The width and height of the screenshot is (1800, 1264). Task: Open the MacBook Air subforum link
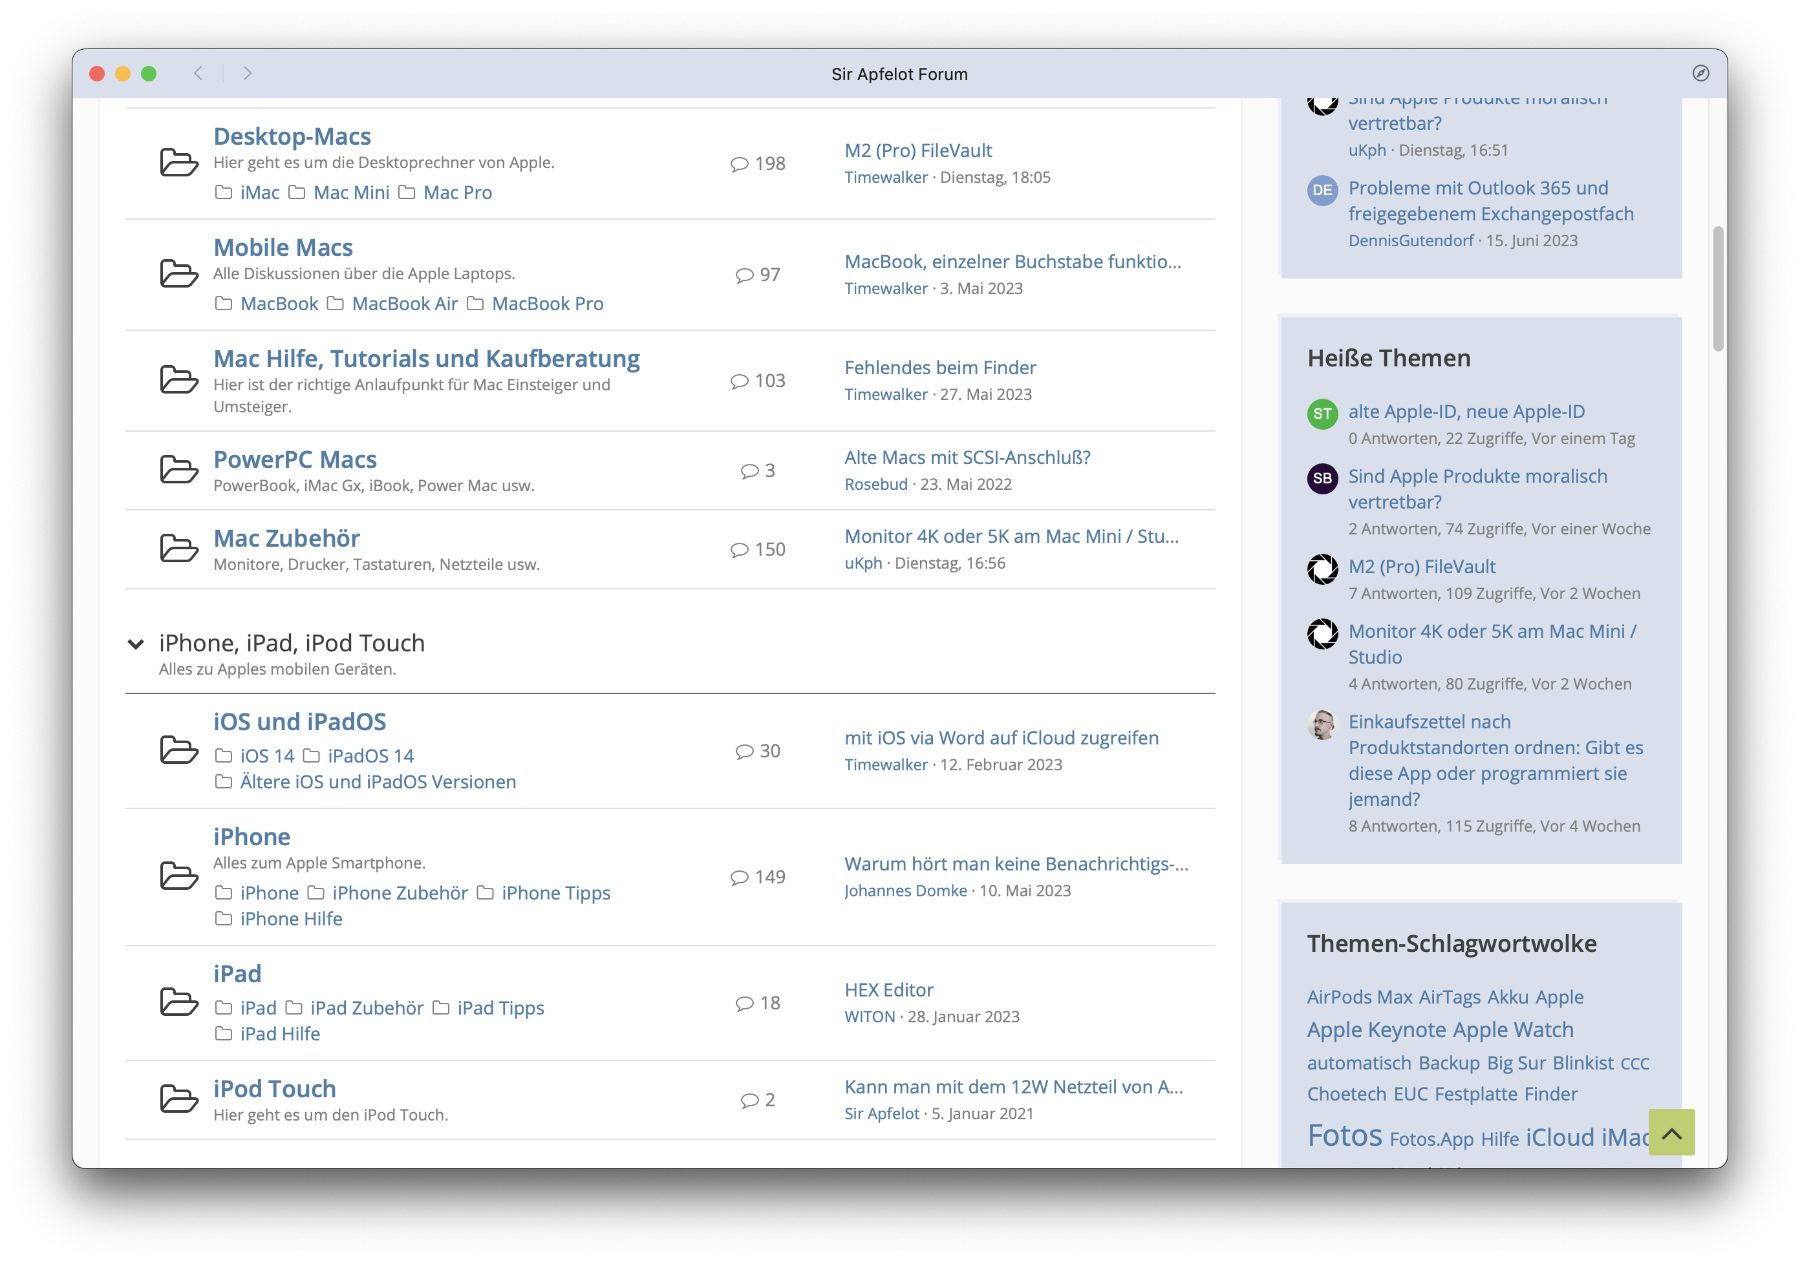click(404, 303)
